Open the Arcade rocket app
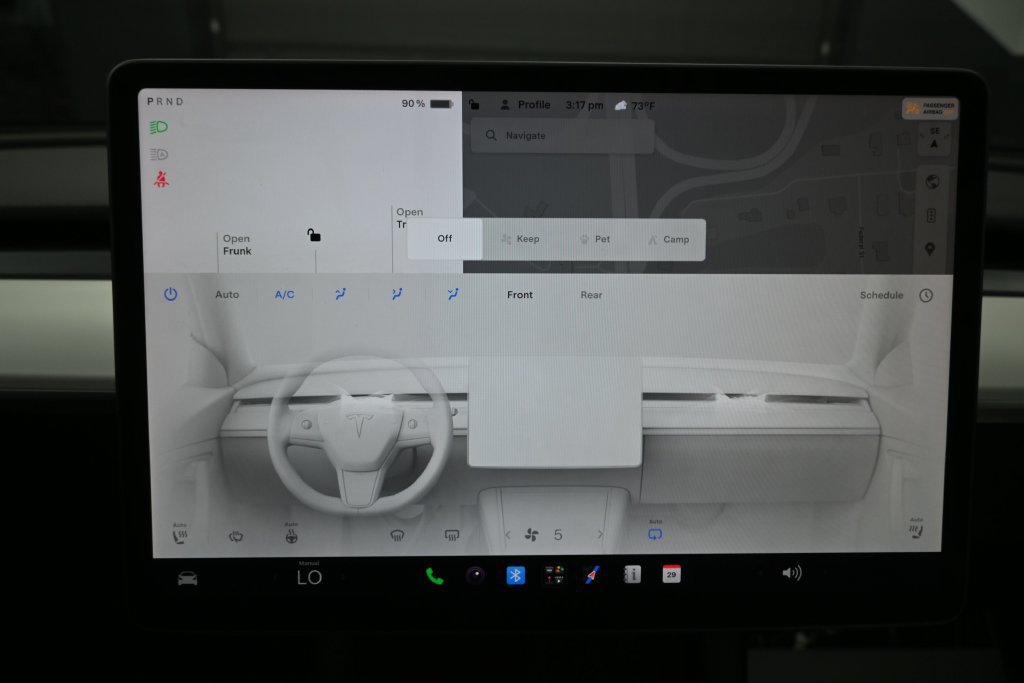The width and height of the screenshot is (1024, 683). (593, 575)
